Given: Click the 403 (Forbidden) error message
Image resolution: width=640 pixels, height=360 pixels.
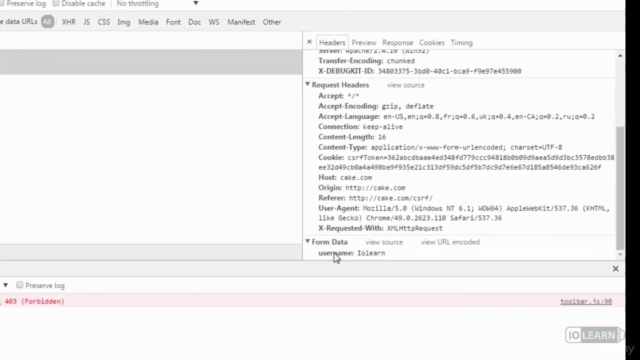Looking at the screenshot, I should pos(34,301).
